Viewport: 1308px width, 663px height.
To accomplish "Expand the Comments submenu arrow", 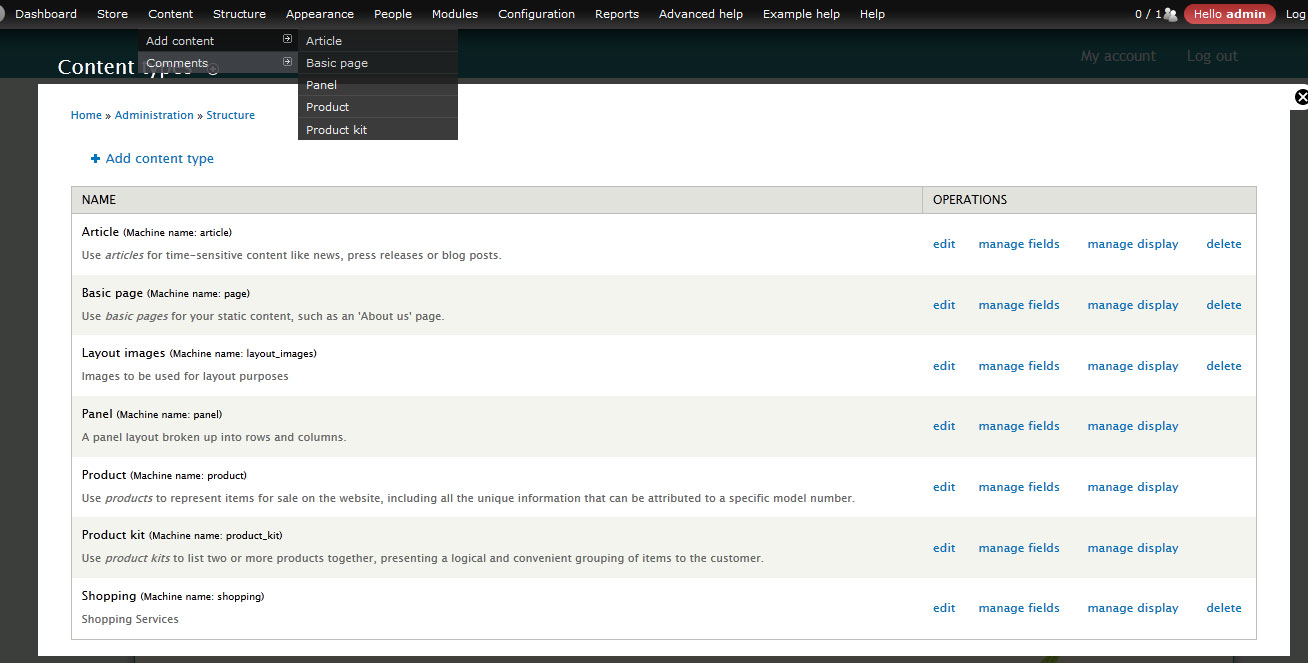I will click(x=289, y=62).
